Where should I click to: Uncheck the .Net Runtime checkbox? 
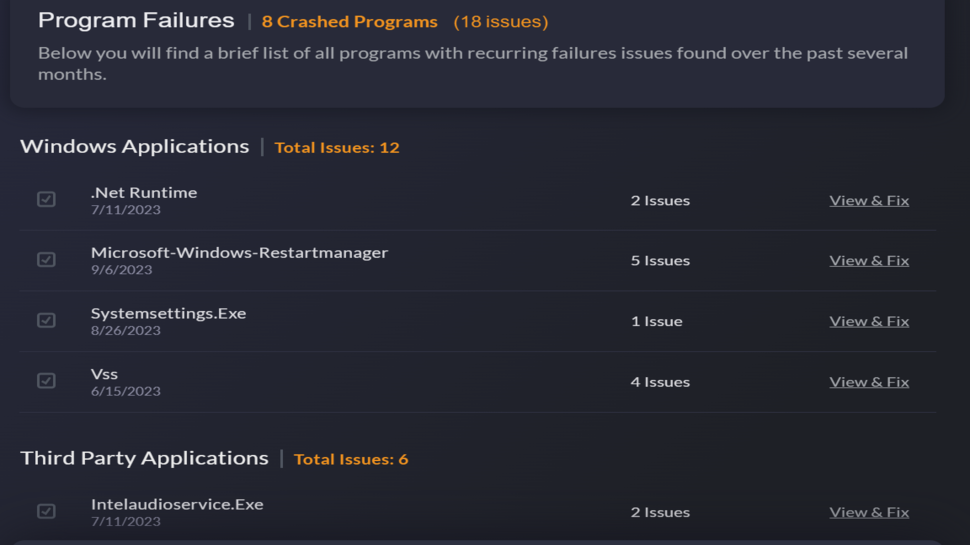click(x=46, y=199)
